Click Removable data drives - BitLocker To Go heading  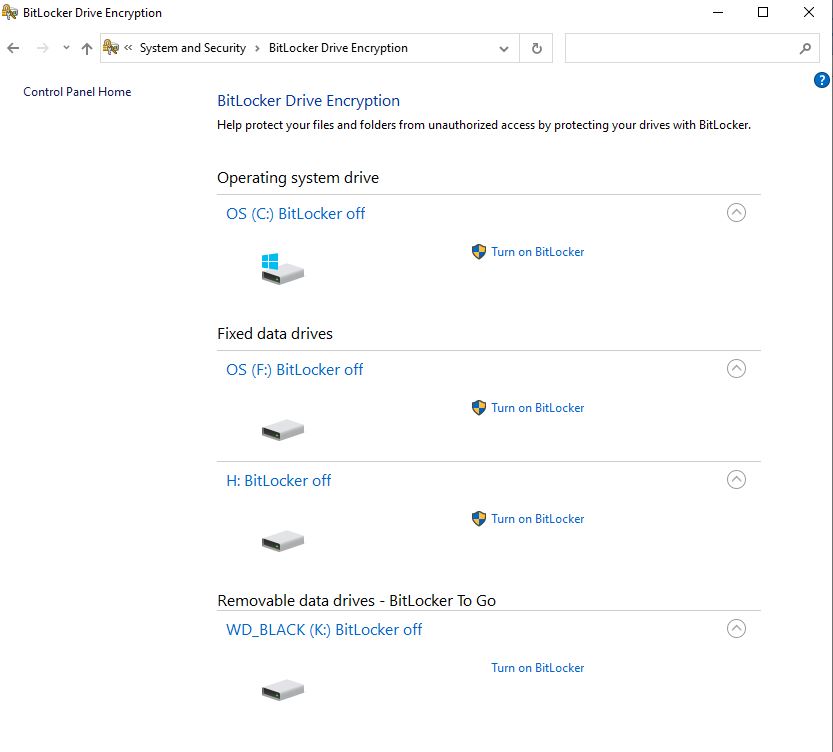point(356,601)
